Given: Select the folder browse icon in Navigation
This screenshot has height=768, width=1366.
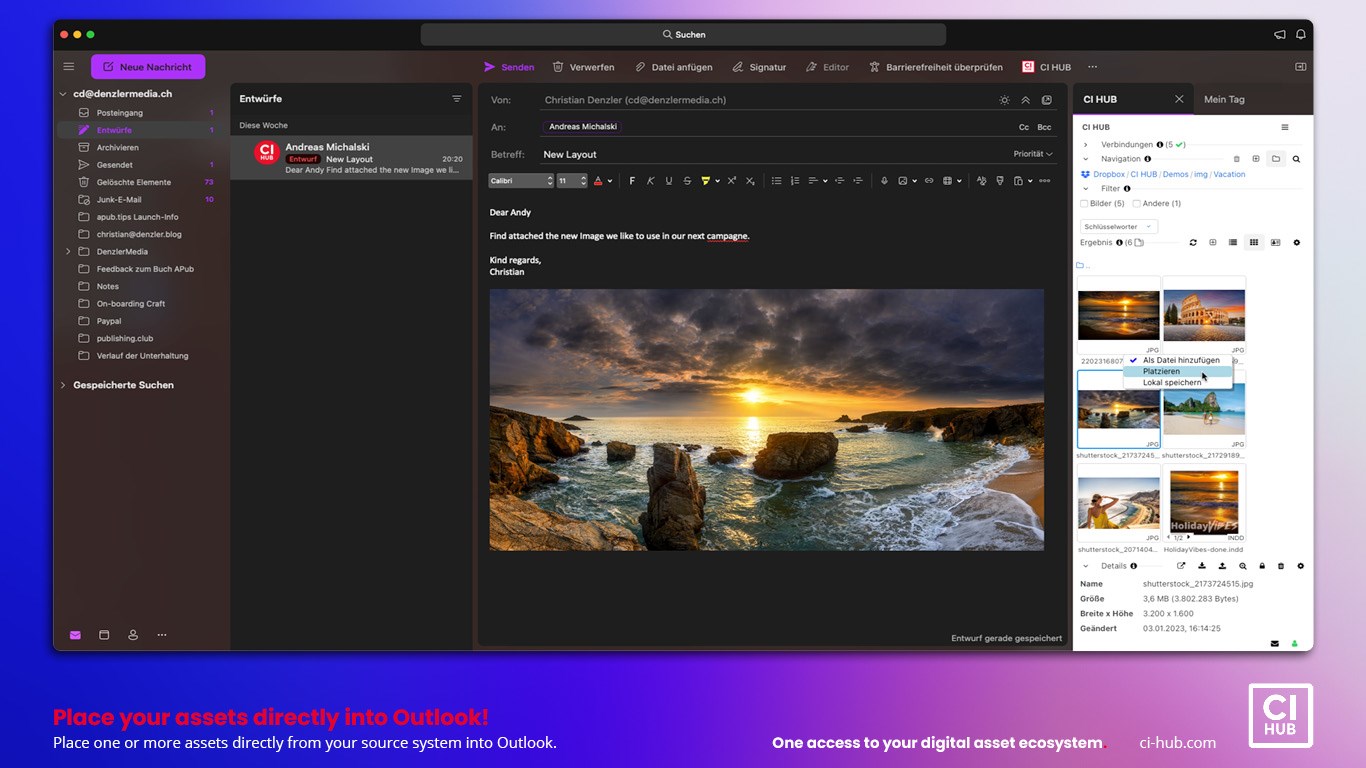Looking at the screenshot, I should [x=1276, y=159].
